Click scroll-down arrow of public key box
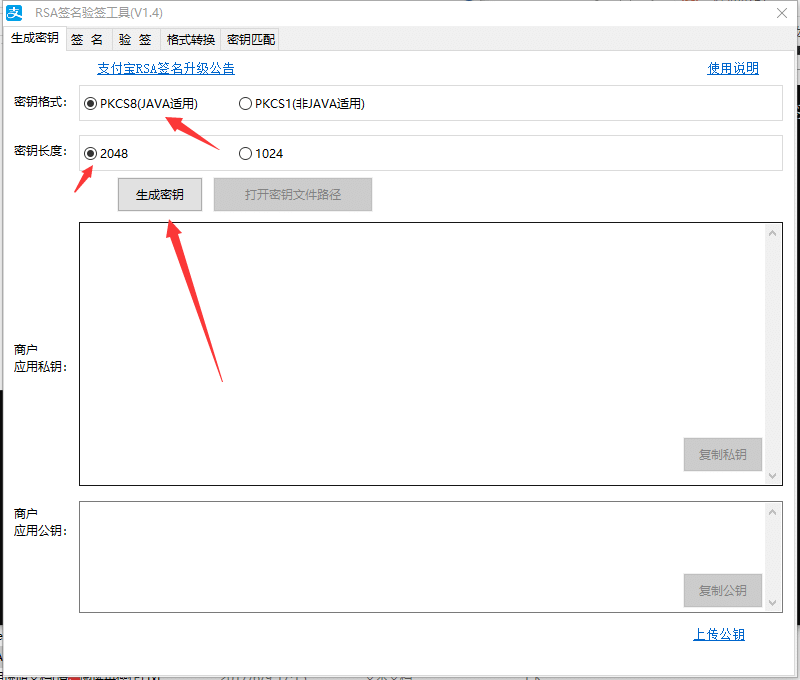The width and height of the screenshot is (800, 680). (x=772, y=603)
